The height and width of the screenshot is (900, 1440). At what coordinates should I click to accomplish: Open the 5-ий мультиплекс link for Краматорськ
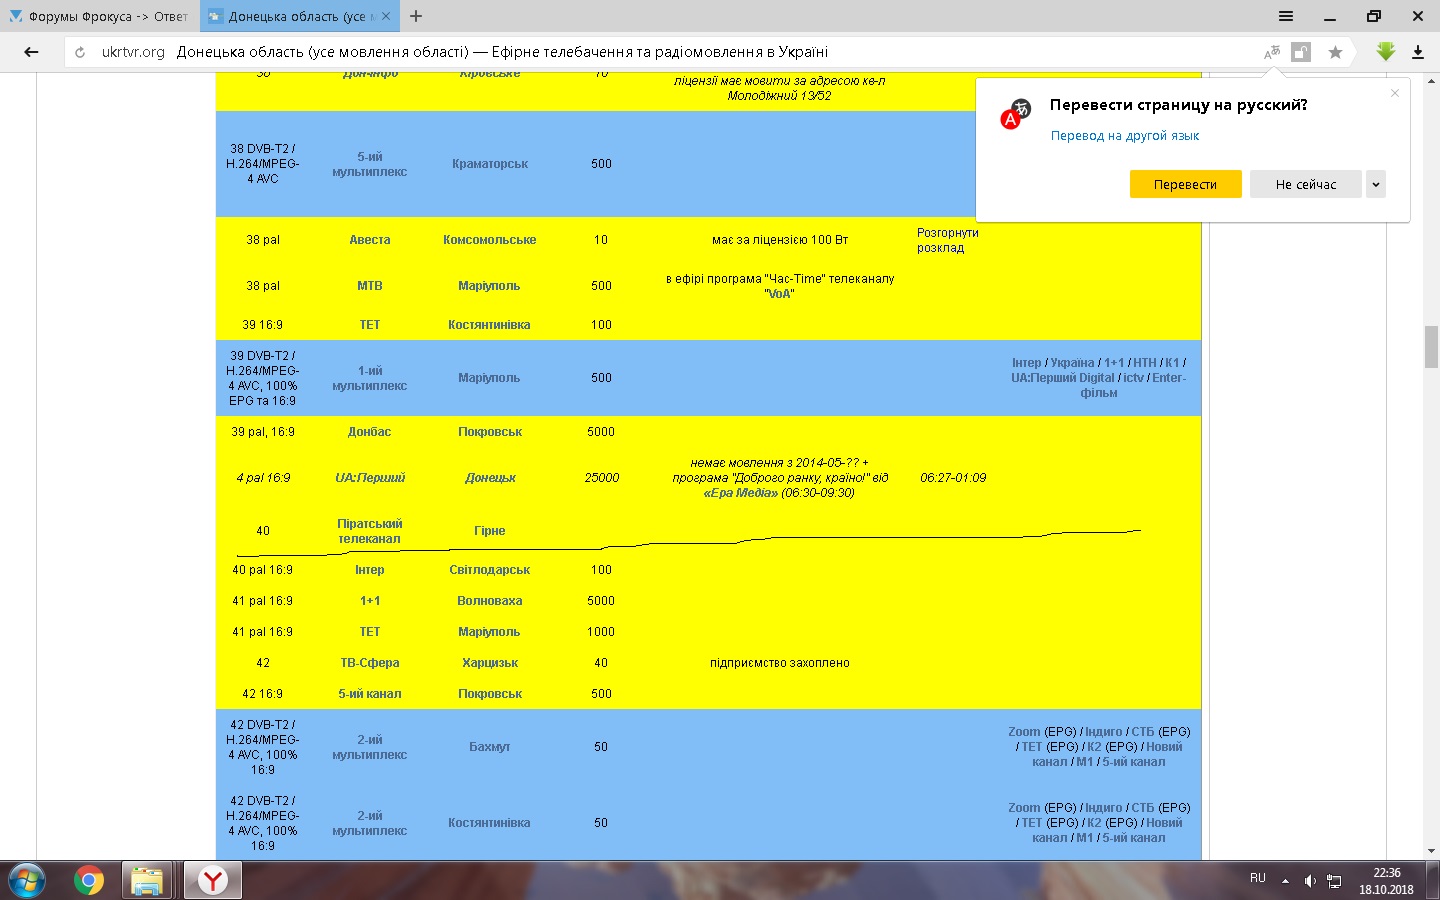(x=369, y=164)
